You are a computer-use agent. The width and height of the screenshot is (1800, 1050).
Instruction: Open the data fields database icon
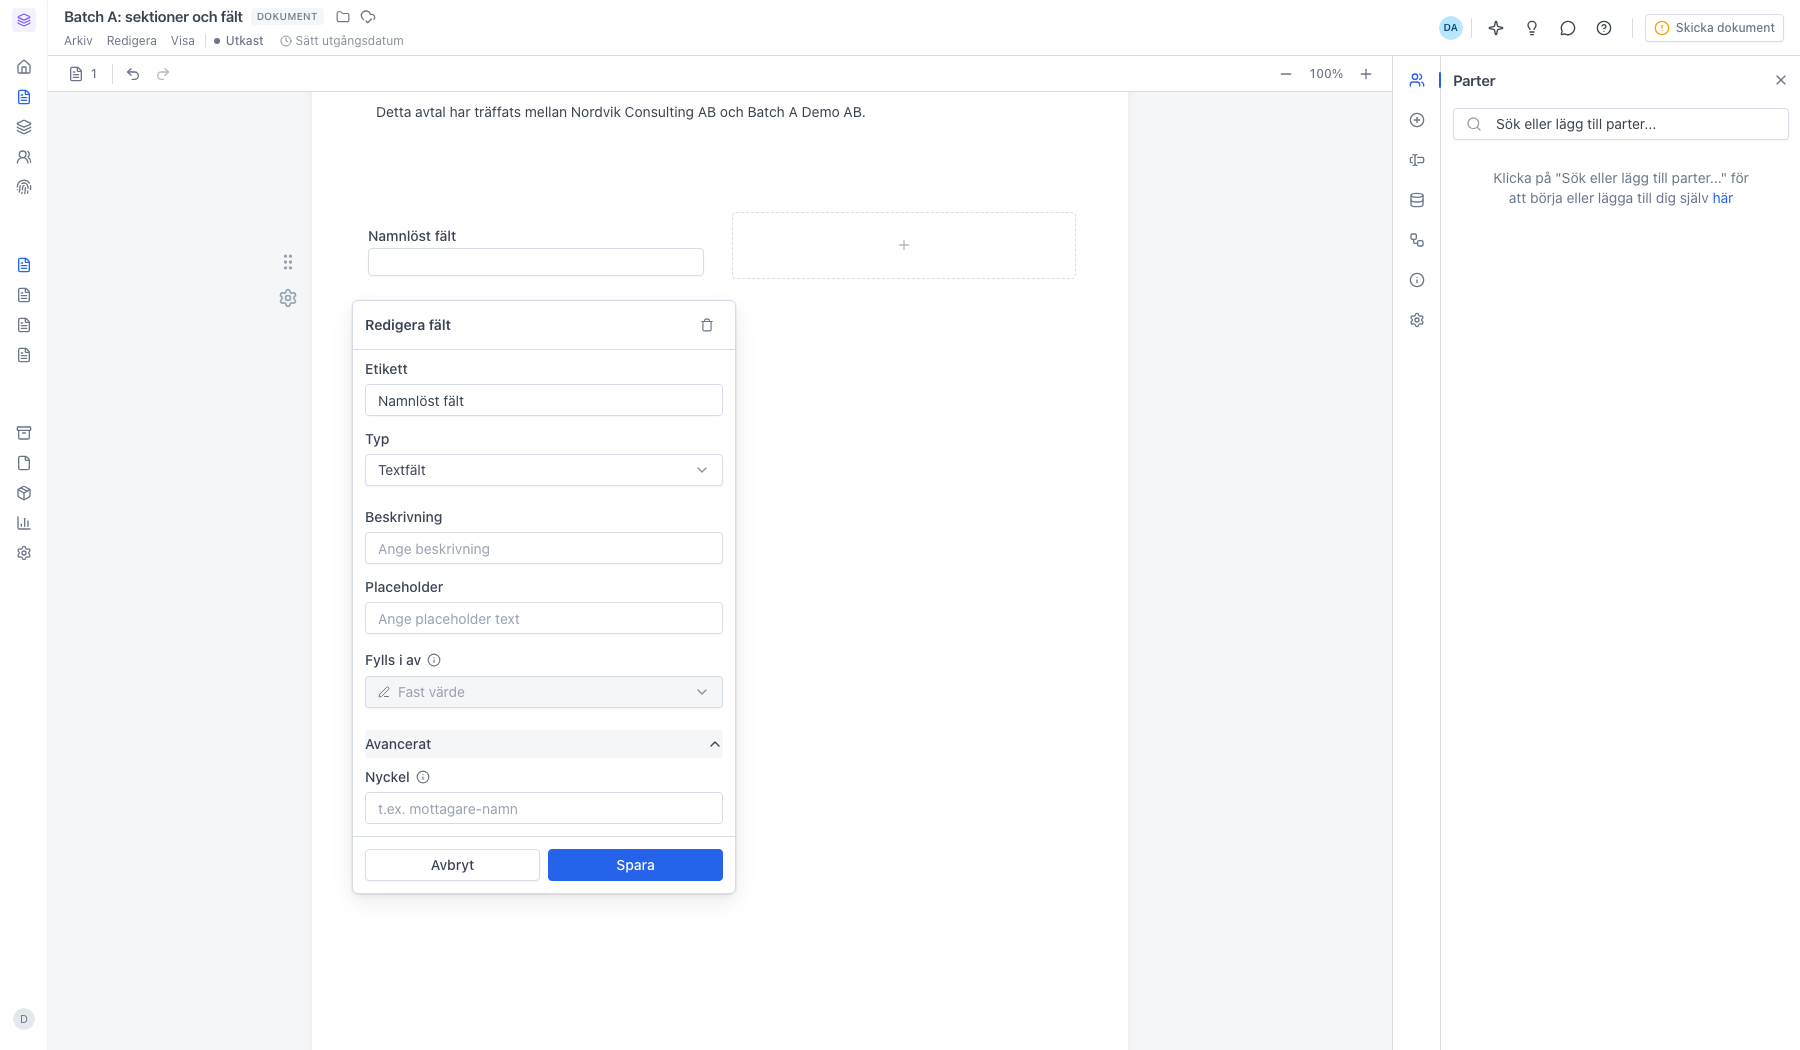click(1417, 200)
